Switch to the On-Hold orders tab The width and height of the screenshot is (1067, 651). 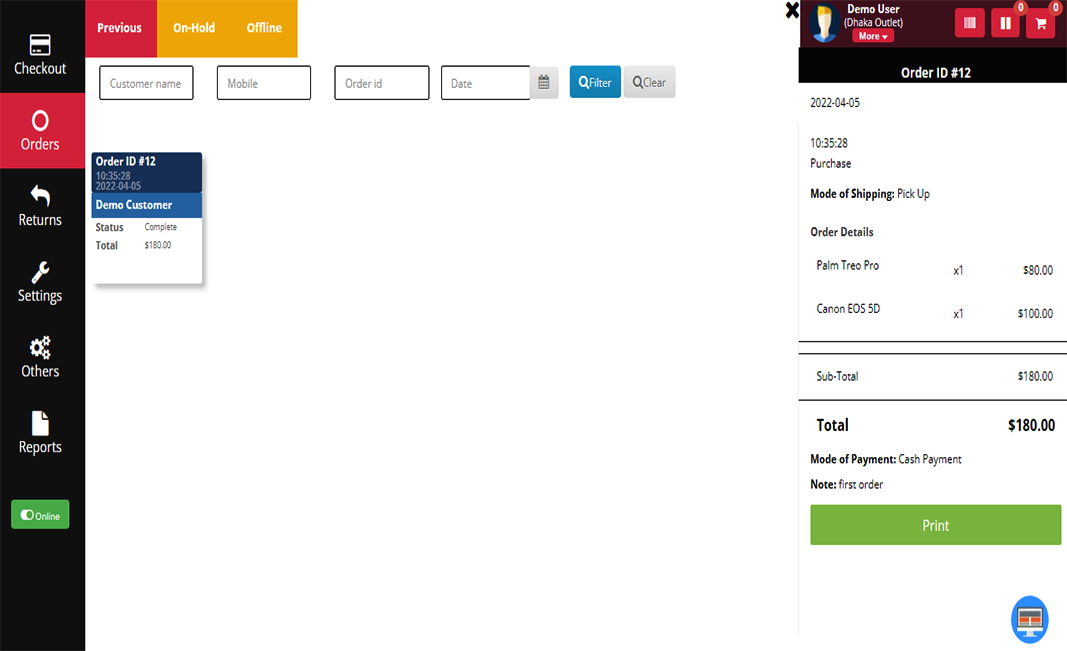[x=193, y=28]
